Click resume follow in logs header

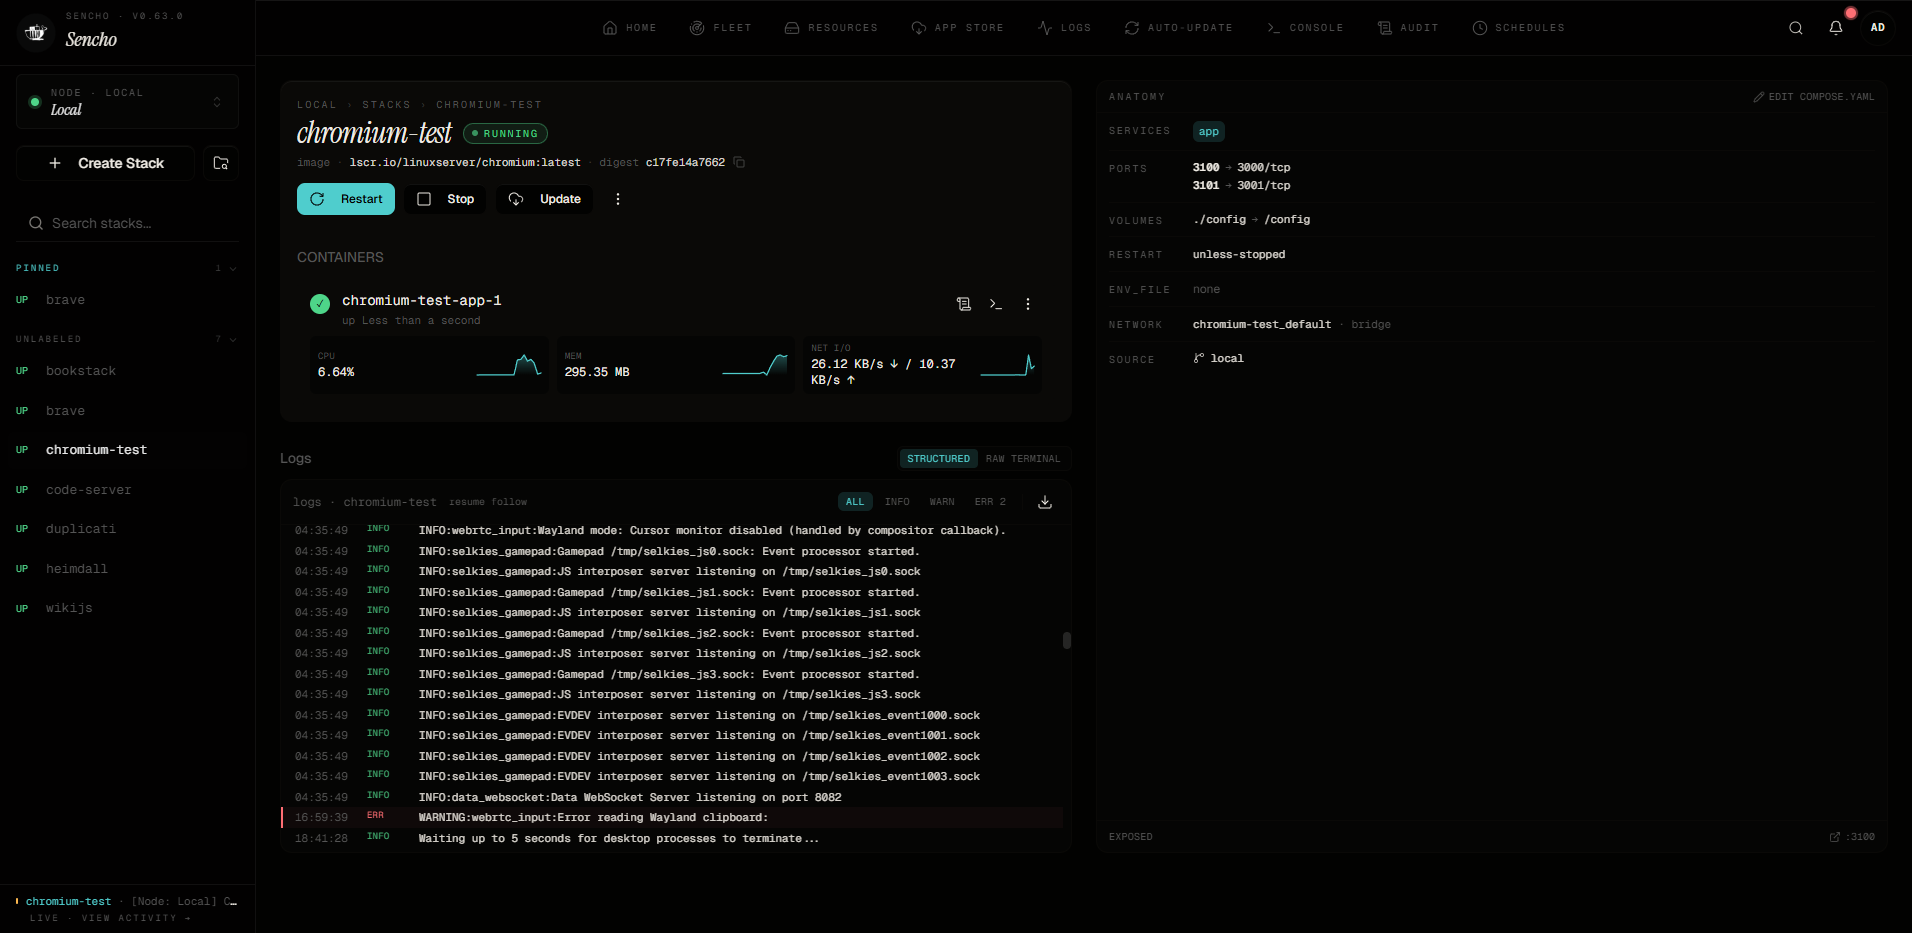(488, 502)
